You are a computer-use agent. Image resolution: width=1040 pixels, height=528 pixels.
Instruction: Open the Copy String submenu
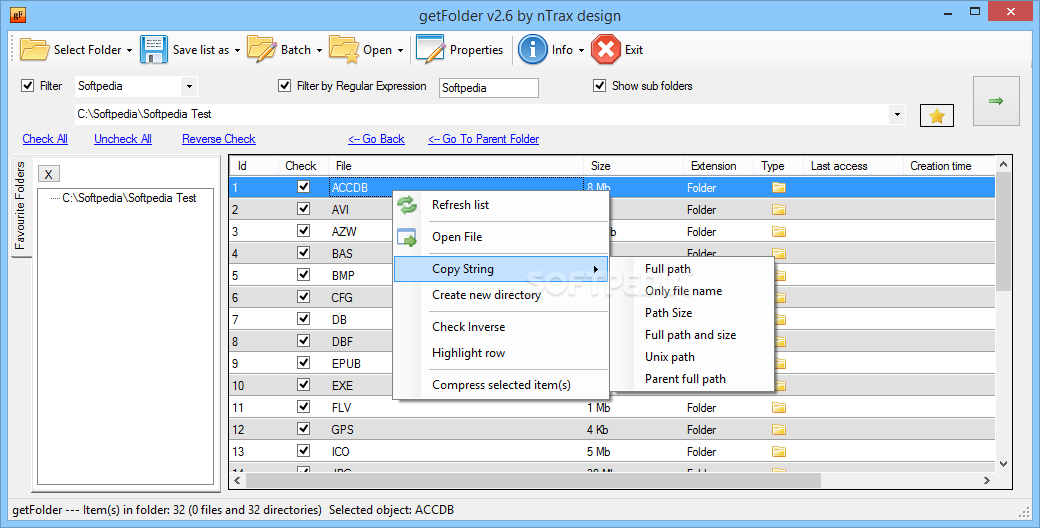pos(501,269)
